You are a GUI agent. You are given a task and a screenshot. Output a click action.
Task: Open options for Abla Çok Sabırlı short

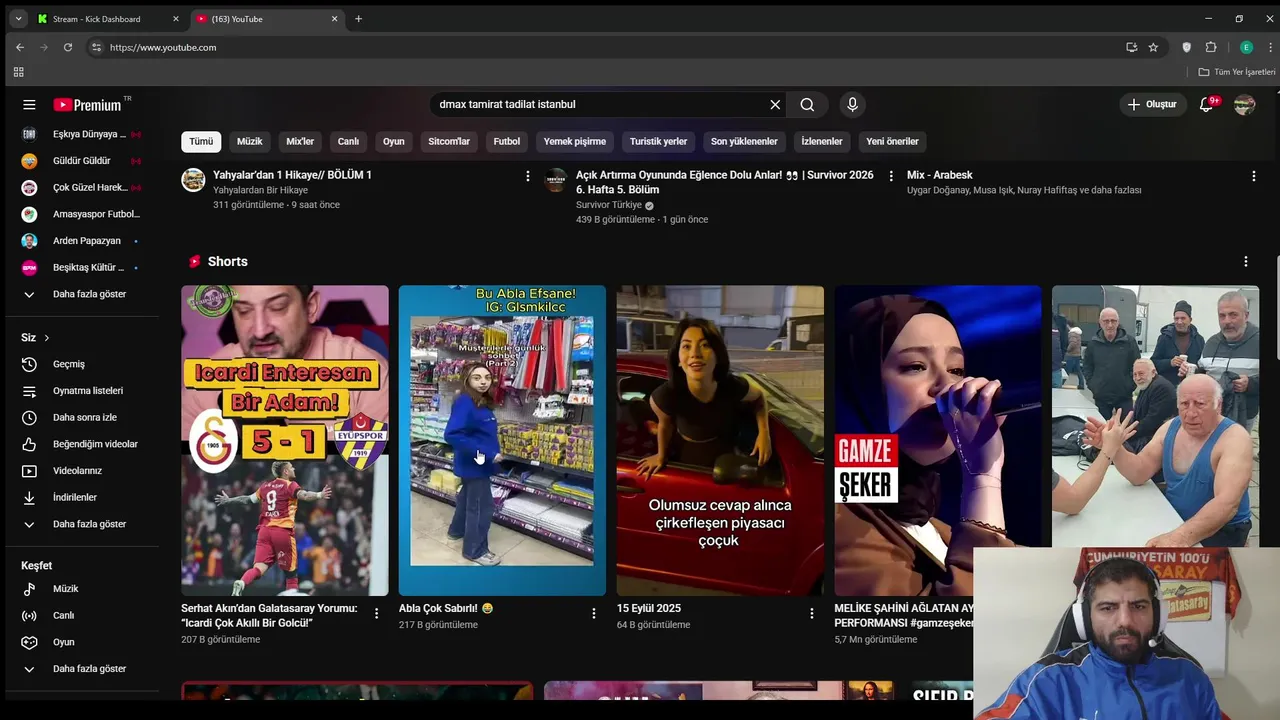(x=593, y=613)
